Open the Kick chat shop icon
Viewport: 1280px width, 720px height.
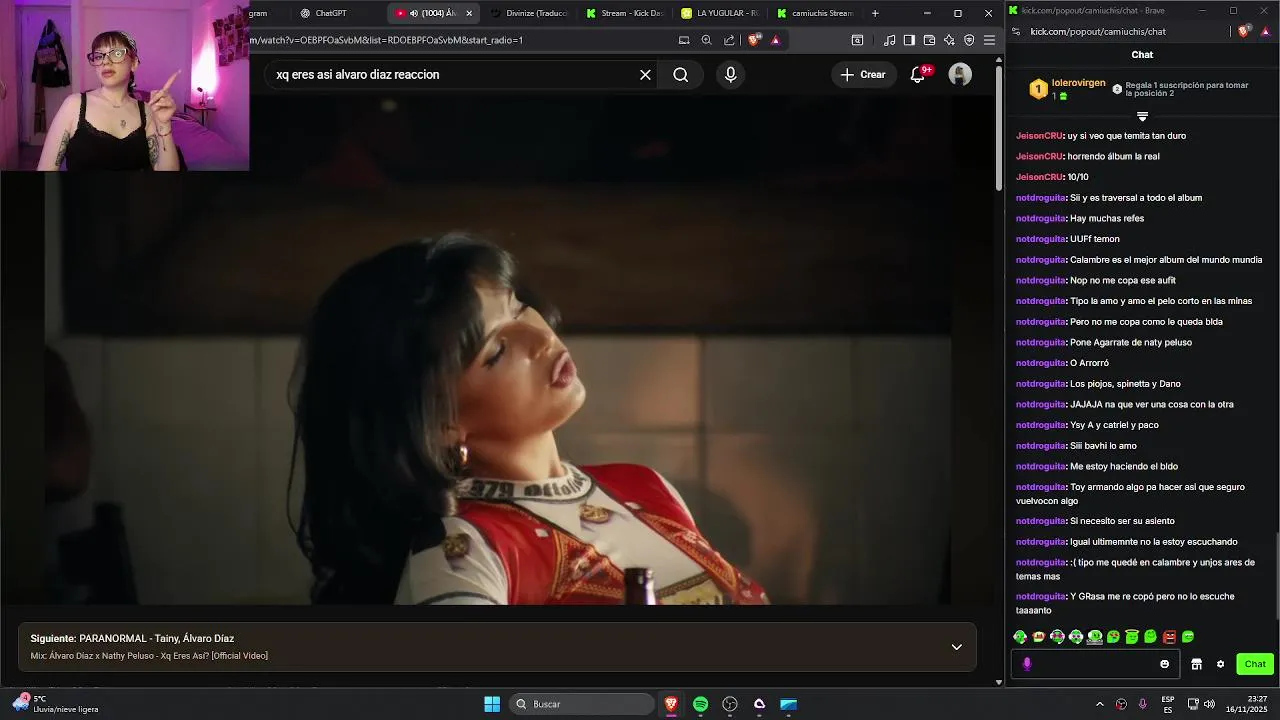1196,664
